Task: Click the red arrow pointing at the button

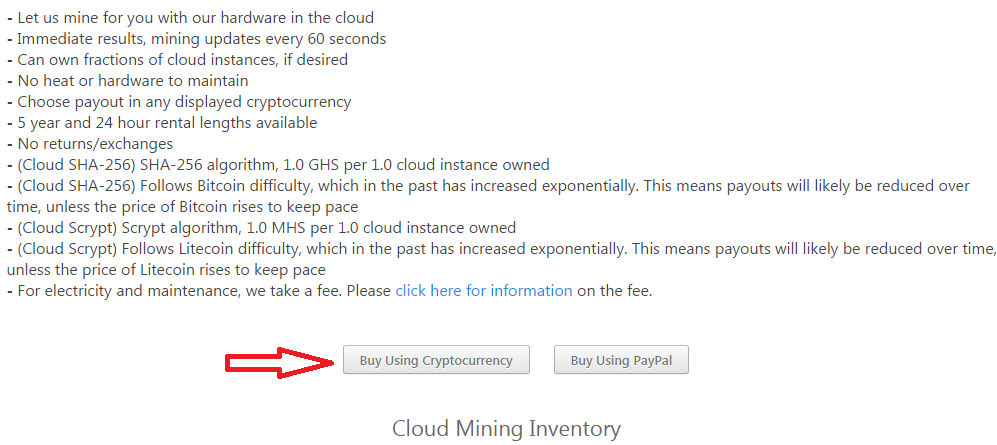Action: 278,361
